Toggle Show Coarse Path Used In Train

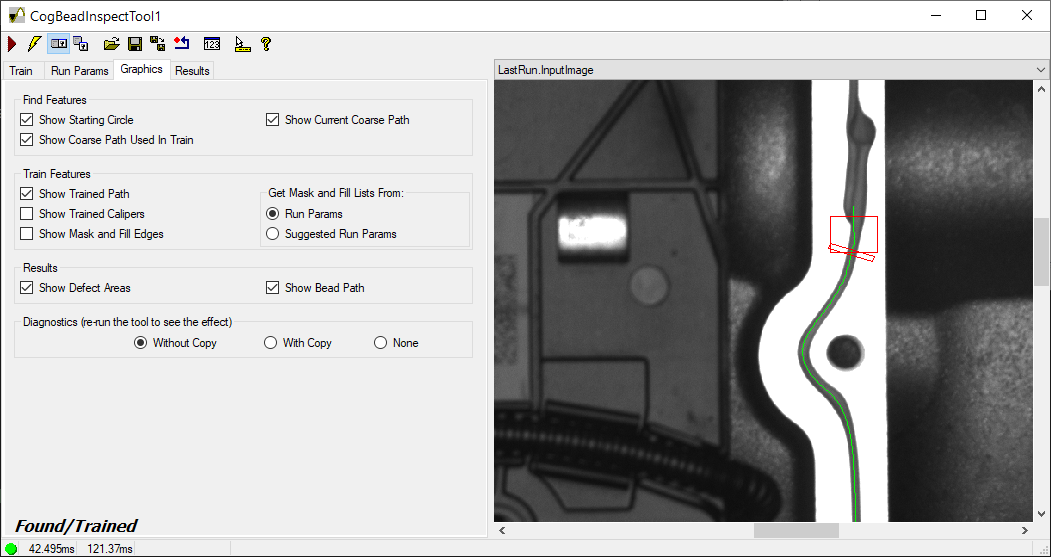[x=27, y=140]
